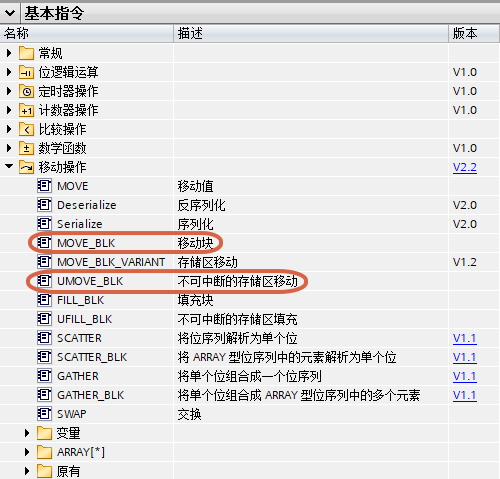
Task: Select the 比较操作 folder icon
Action: 26,129
